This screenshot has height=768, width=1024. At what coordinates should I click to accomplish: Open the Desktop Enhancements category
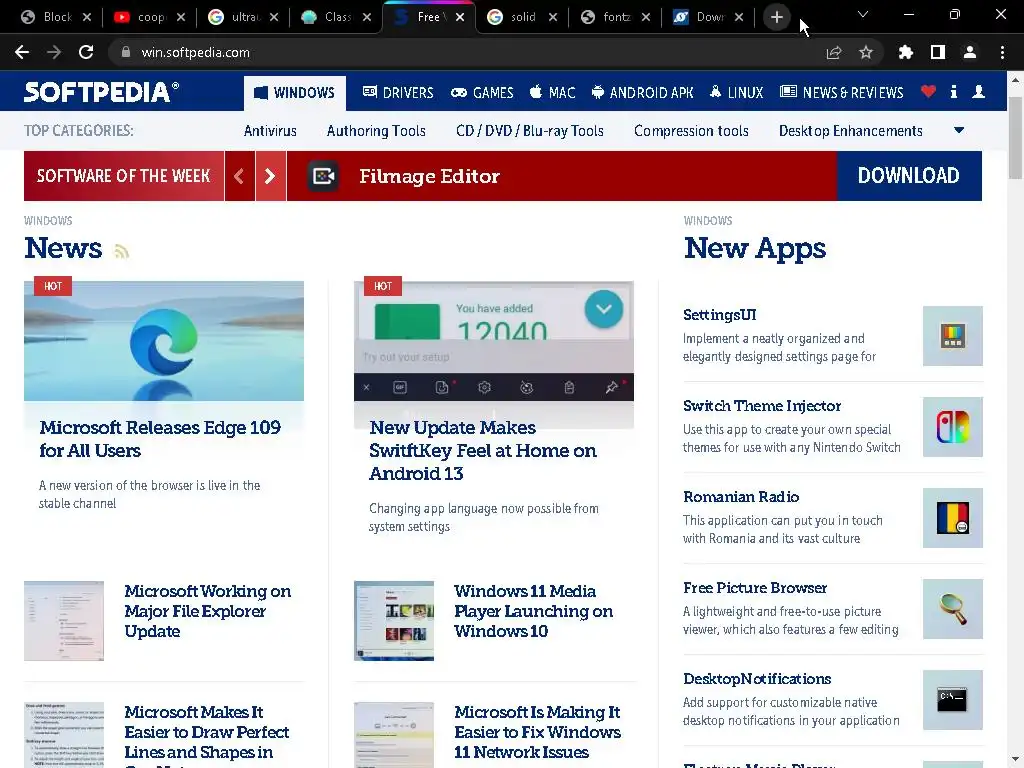(850, 131)
